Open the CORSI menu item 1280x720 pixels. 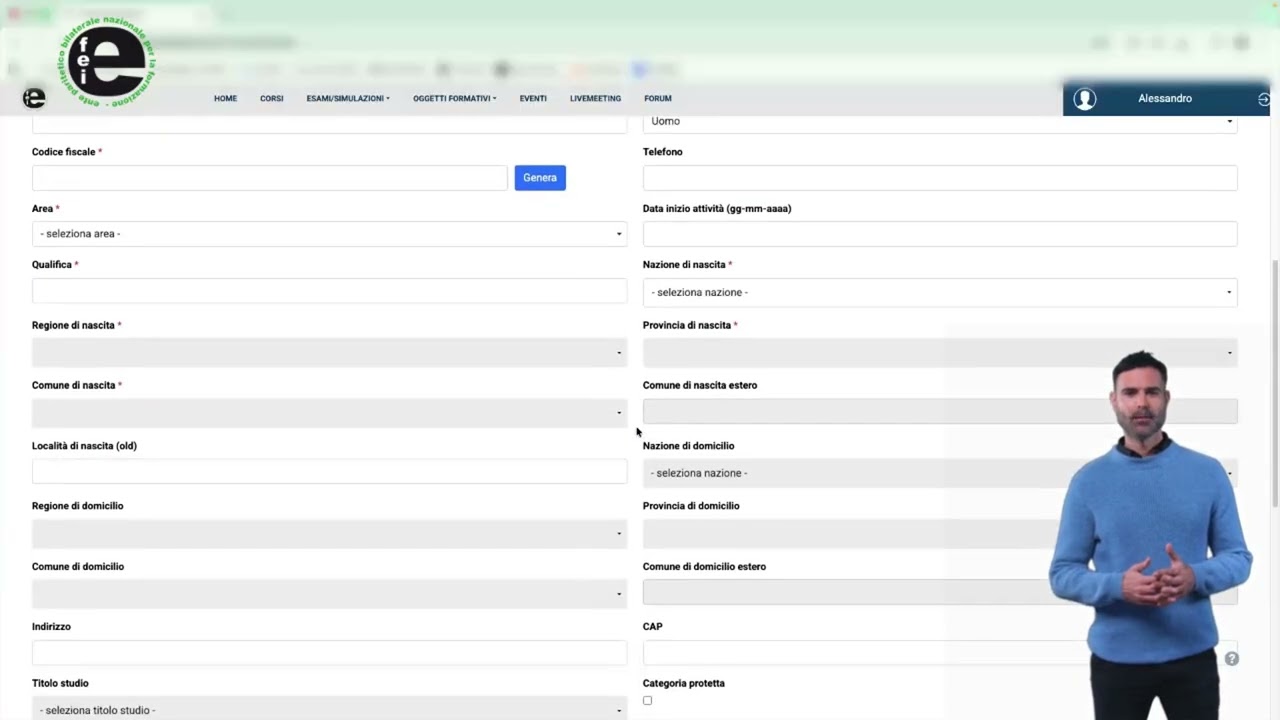[272, 98]
